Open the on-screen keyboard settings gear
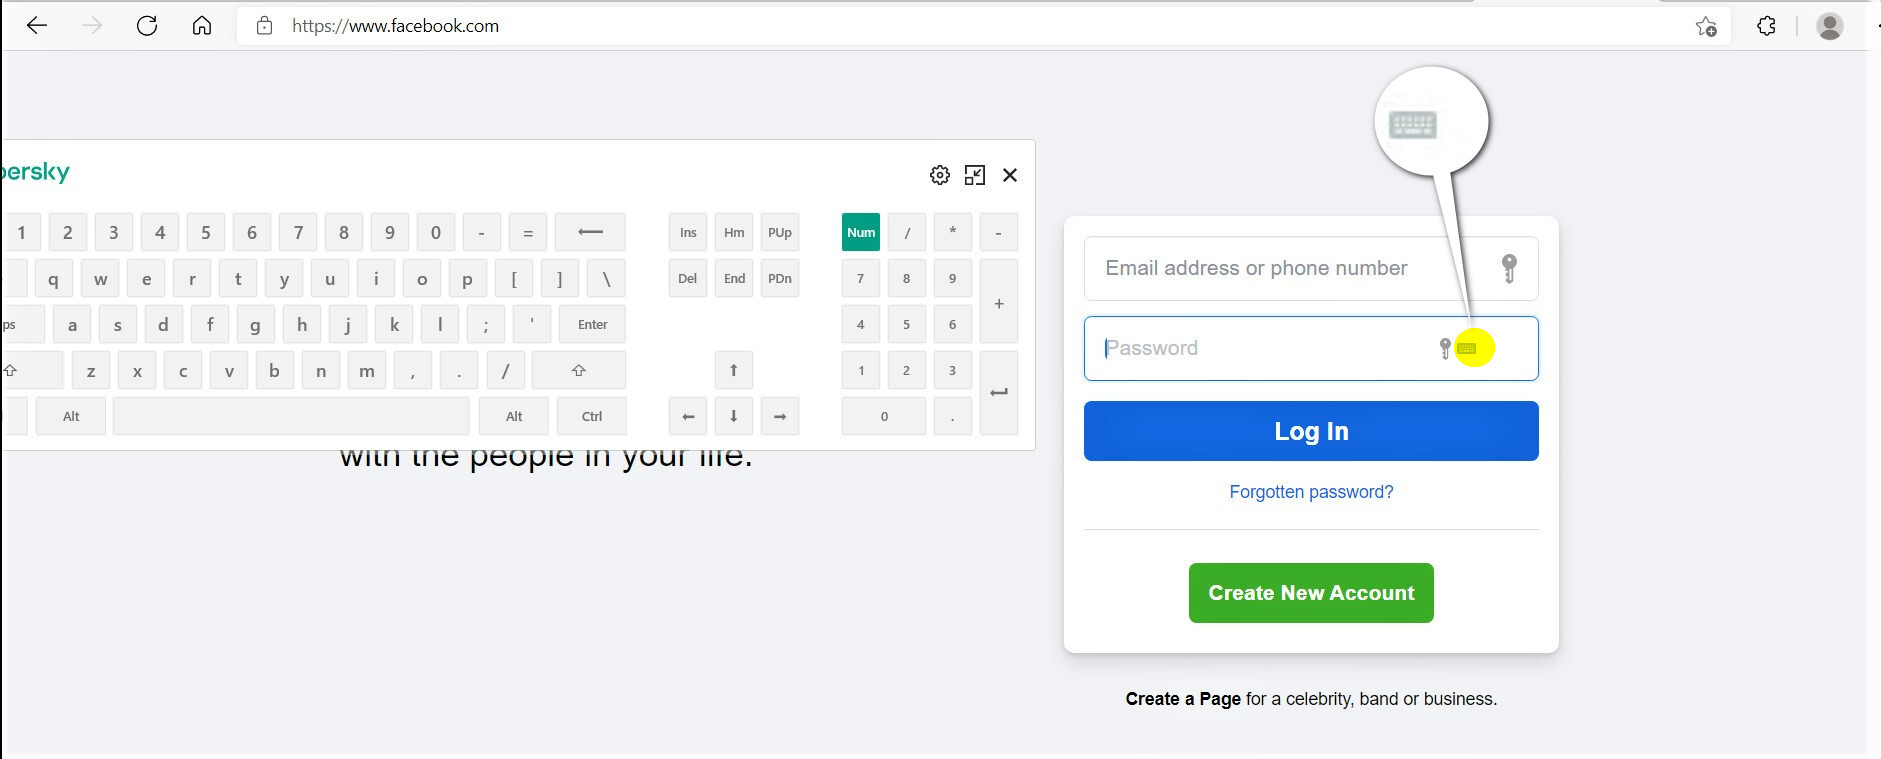The width and height of the screenshot is (1881, 759). pos(939,175)
